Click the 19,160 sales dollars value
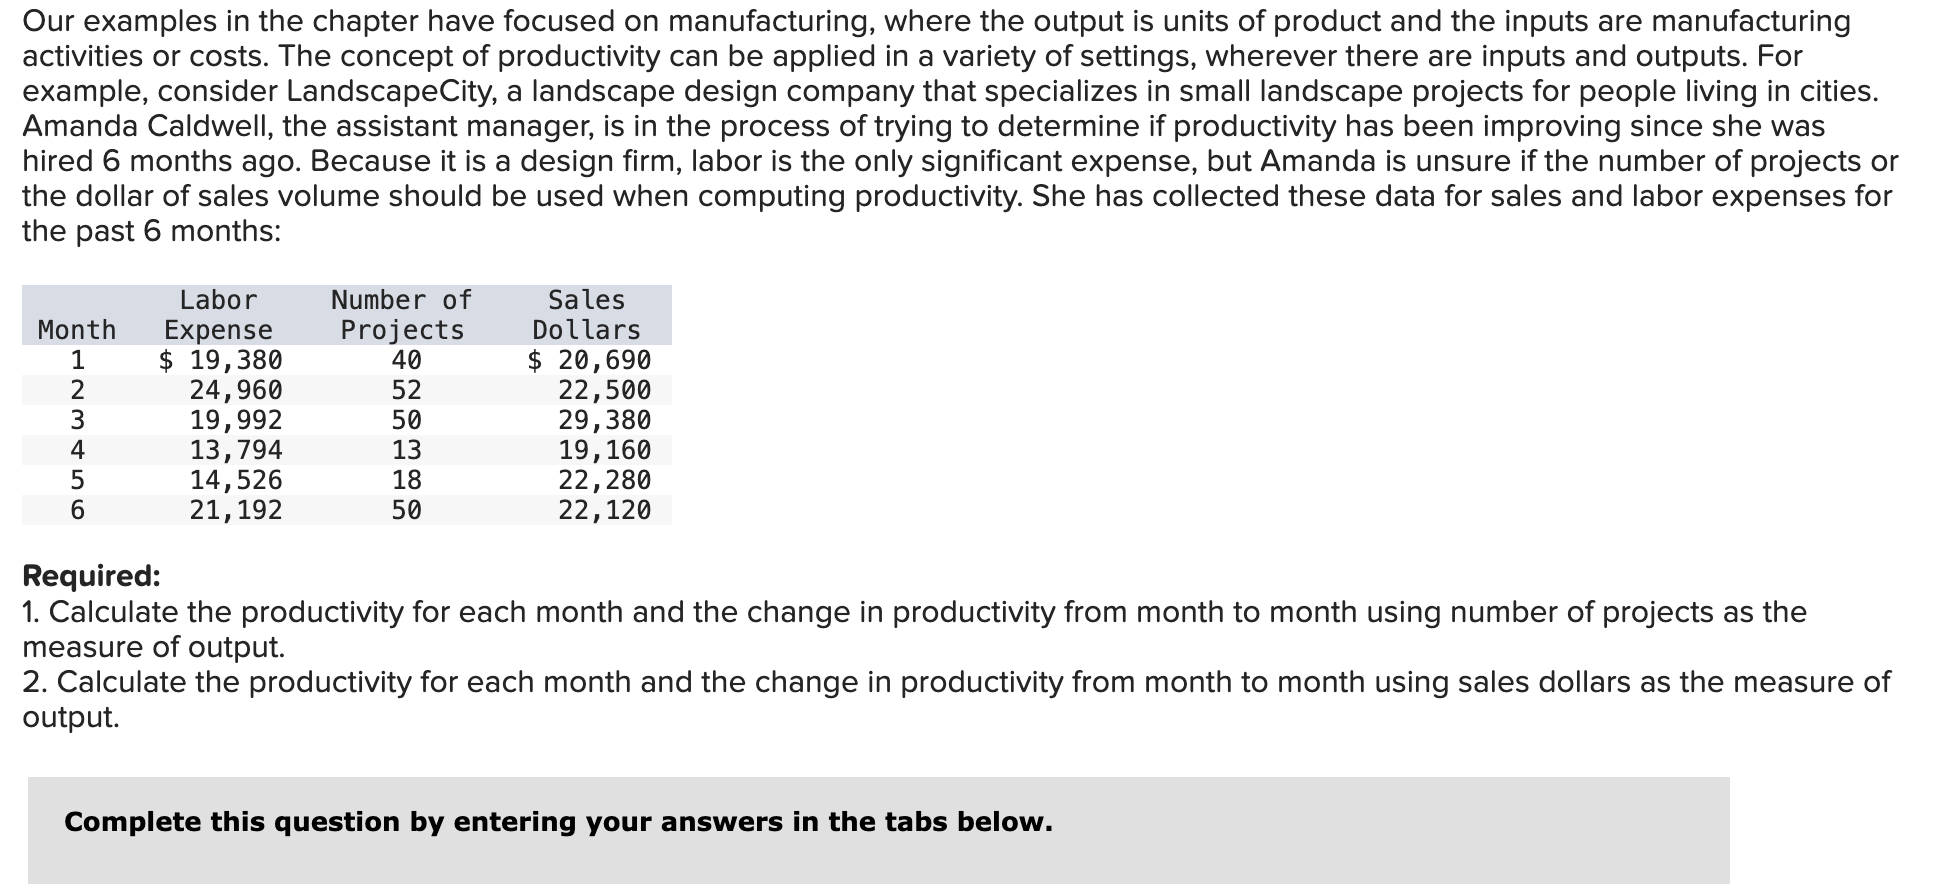This screenshot has width=1936, height=894. (605, 450)
